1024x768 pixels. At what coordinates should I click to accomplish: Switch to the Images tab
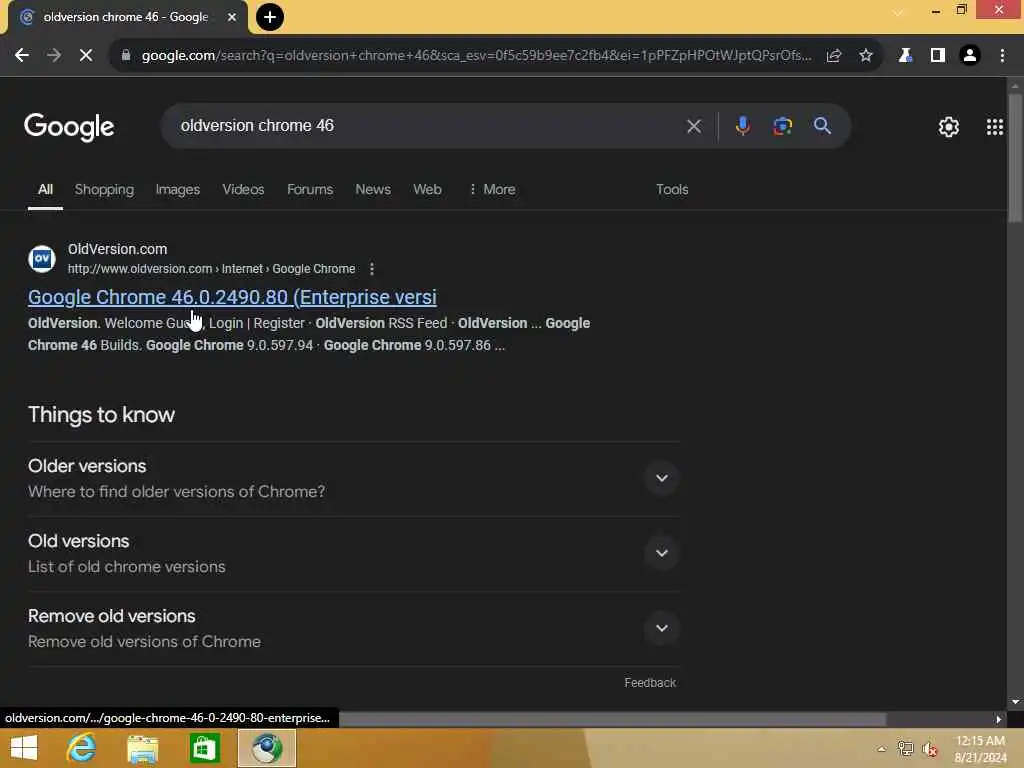coord(178,189)
